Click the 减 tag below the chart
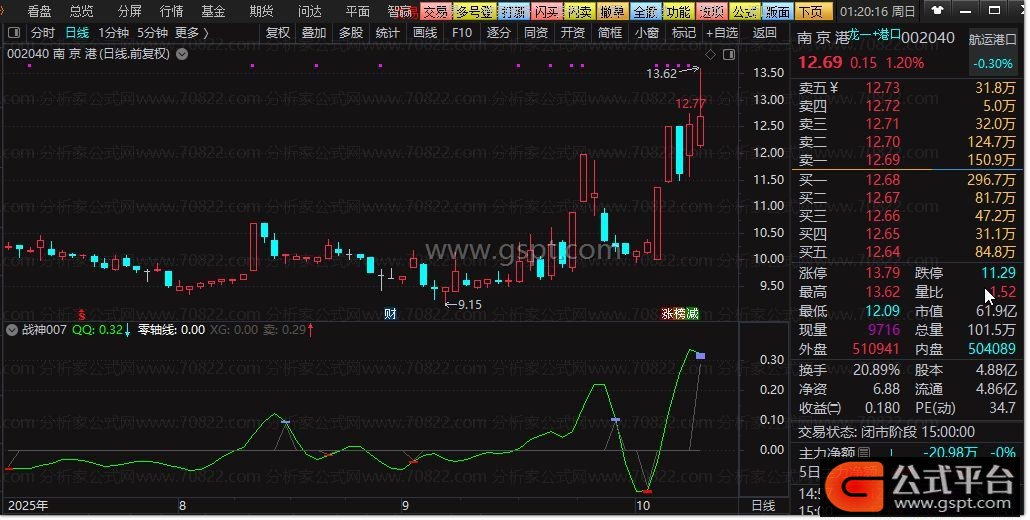This screenshot has width=1030, height=520. point(692,313)
